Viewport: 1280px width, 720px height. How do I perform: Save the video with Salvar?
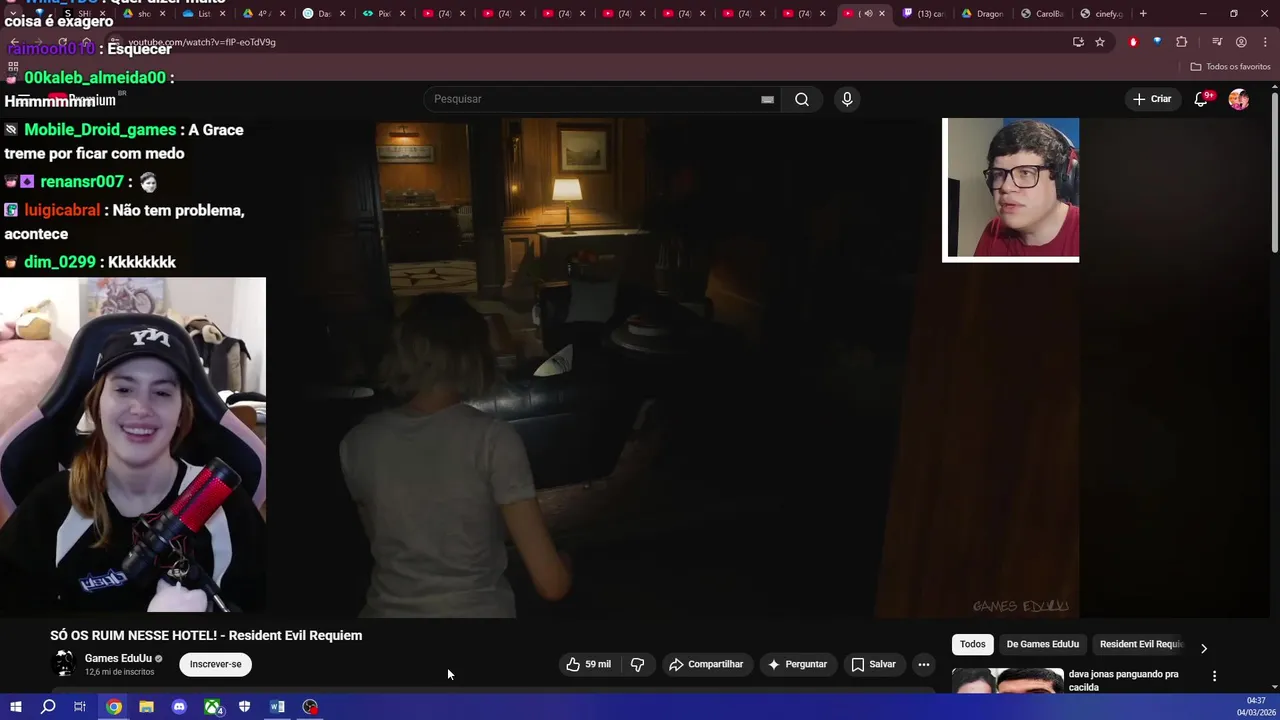873,664
